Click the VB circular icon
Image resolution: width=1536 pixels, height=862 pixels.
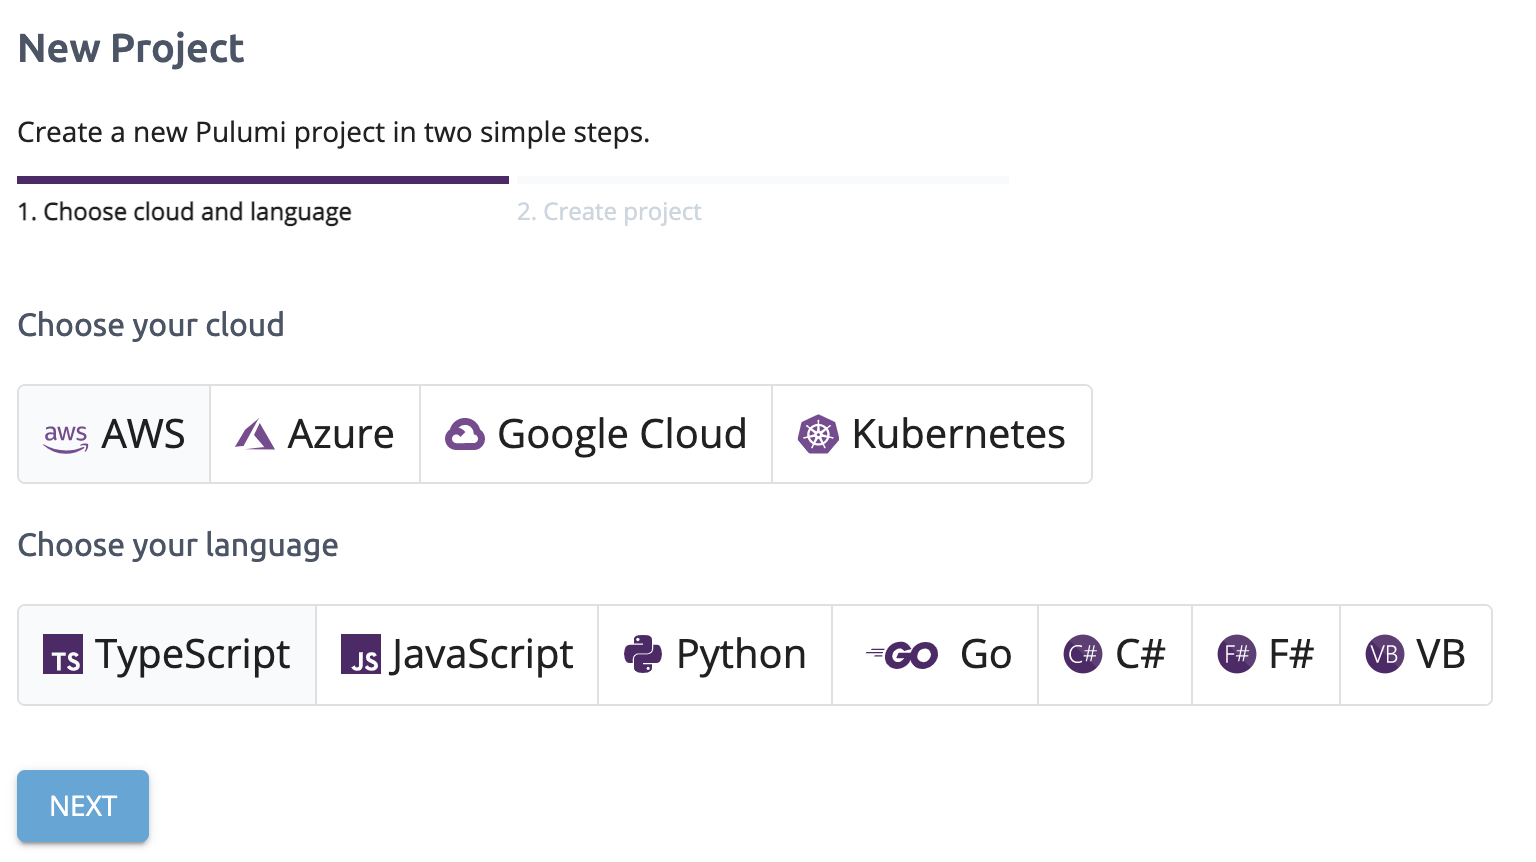point(1385,655)
